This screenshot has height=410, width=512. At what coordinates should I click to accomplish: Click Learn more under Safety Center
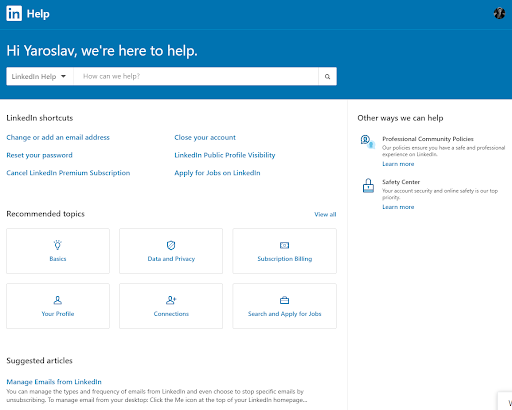point(398,207)
